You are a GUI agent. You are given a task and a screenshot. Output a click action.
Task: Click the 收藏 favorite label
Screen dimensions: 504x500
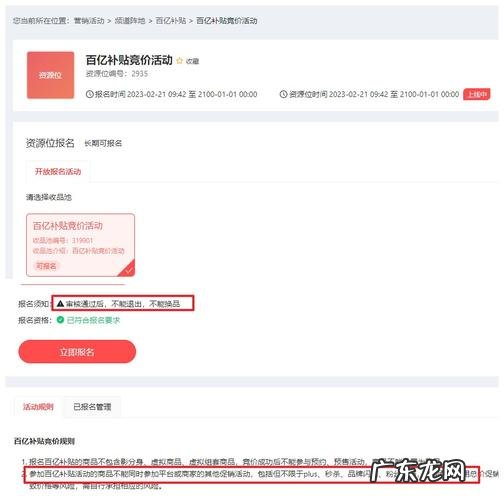pyautogui.click(x=192, y=61)
